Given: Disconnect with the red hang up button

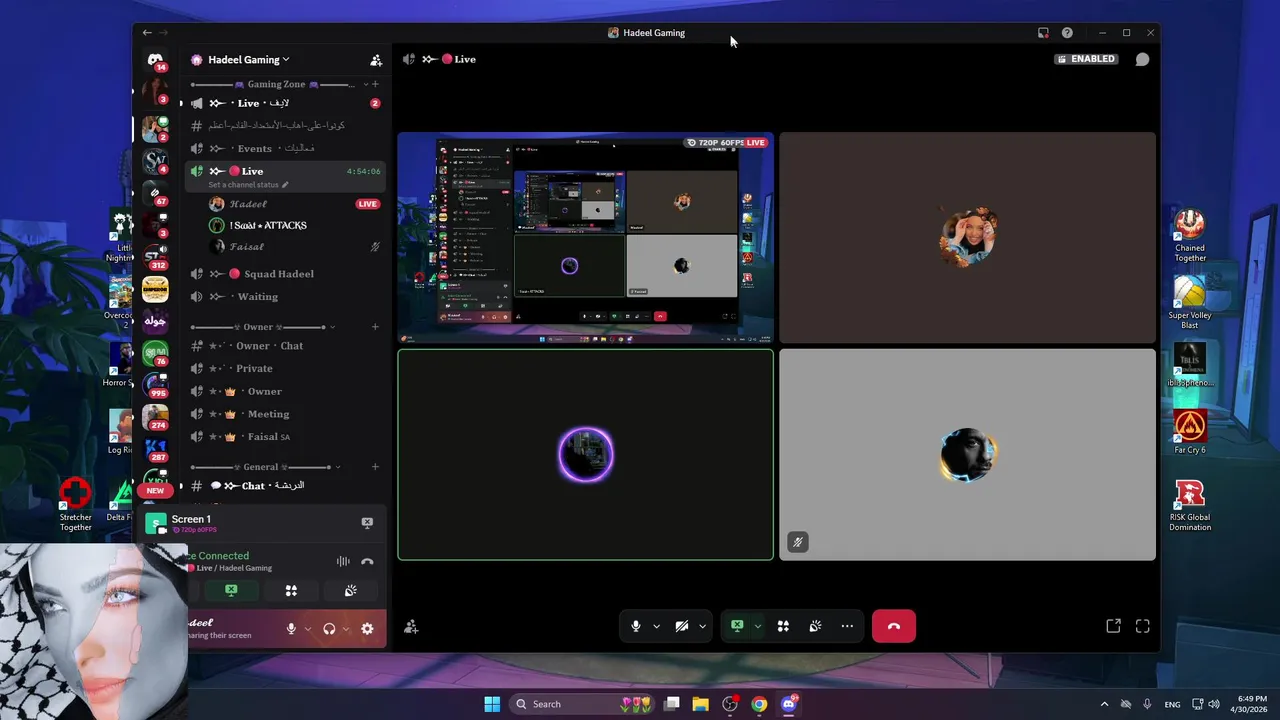Looking at the screenshot, I should [x=894, y=626].
